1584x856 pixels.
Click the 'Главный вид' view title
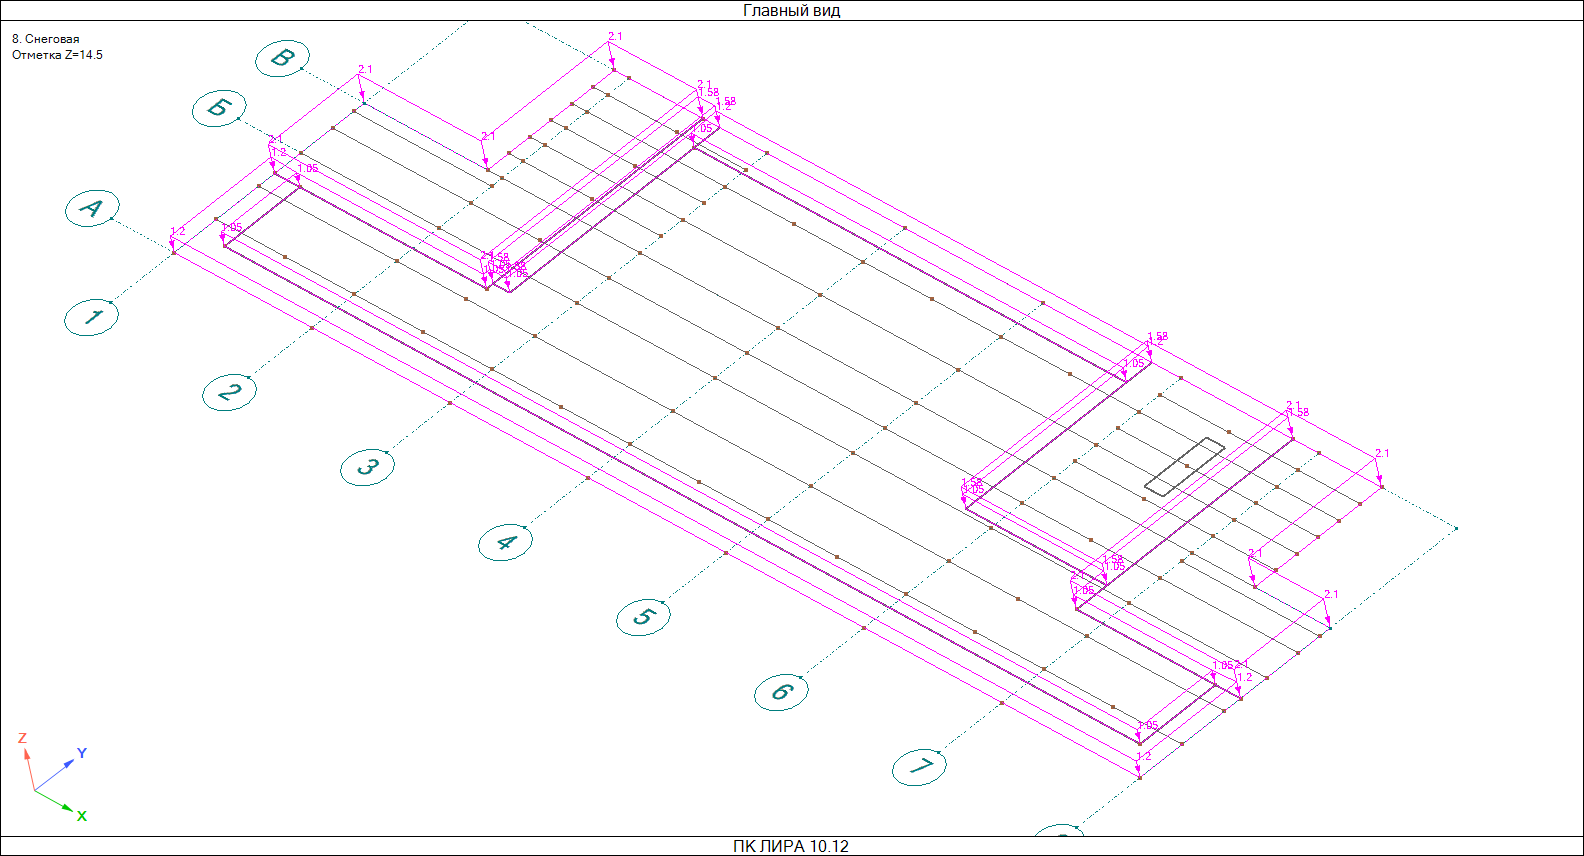point(791,11)
